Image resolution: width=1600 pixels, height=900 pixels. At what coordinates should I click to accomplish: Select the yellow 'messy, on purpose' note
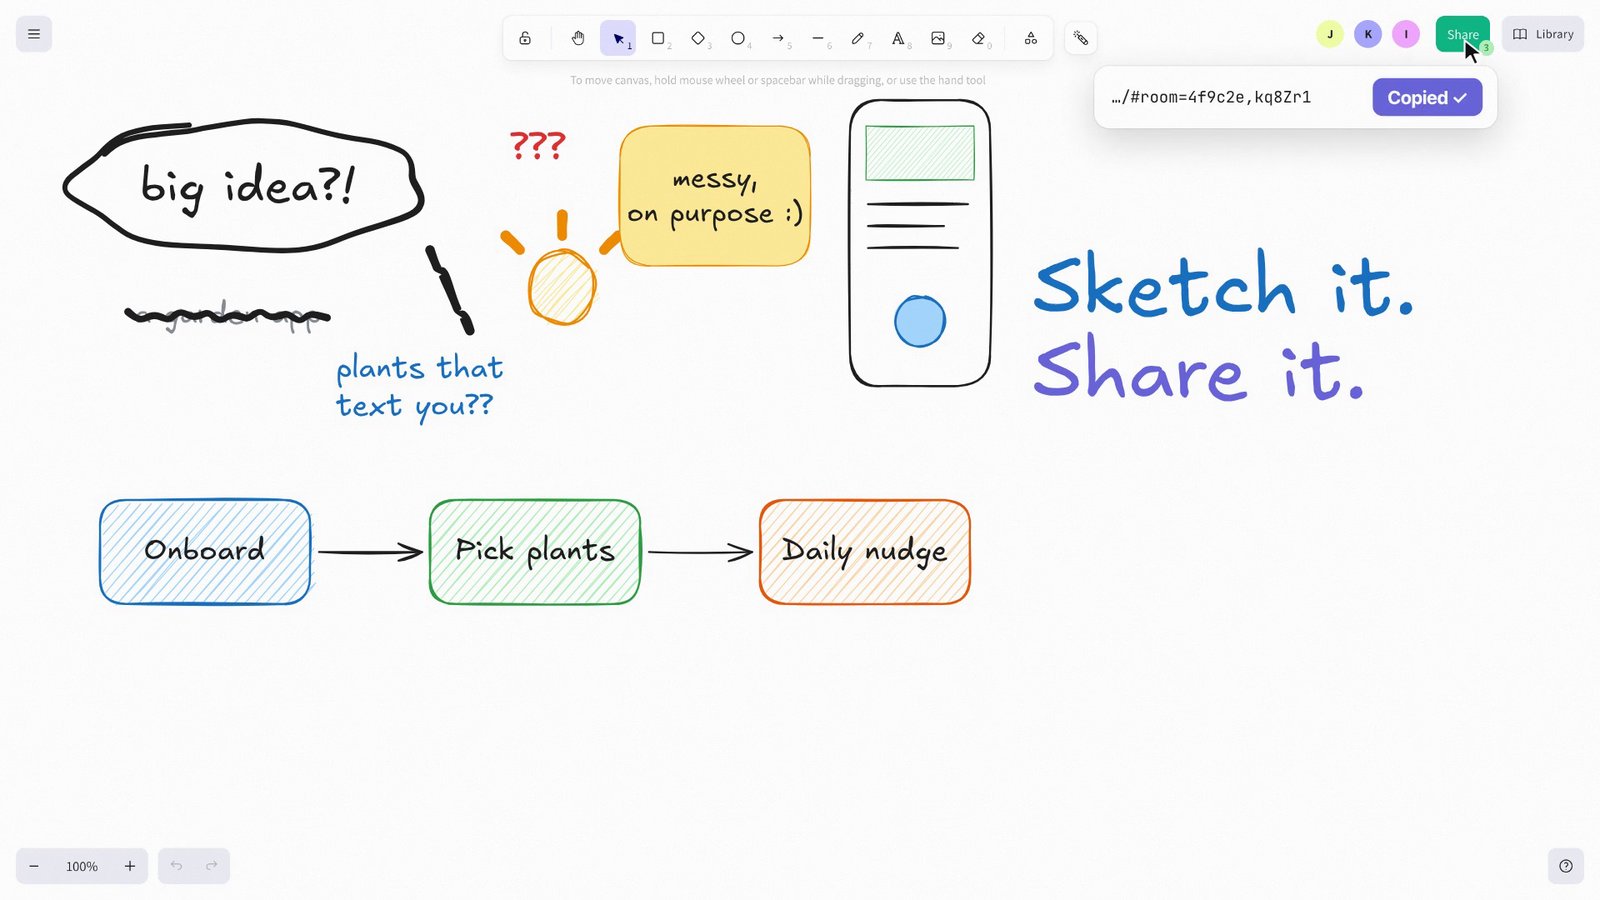pyautogui.click(x=715, y=196)
